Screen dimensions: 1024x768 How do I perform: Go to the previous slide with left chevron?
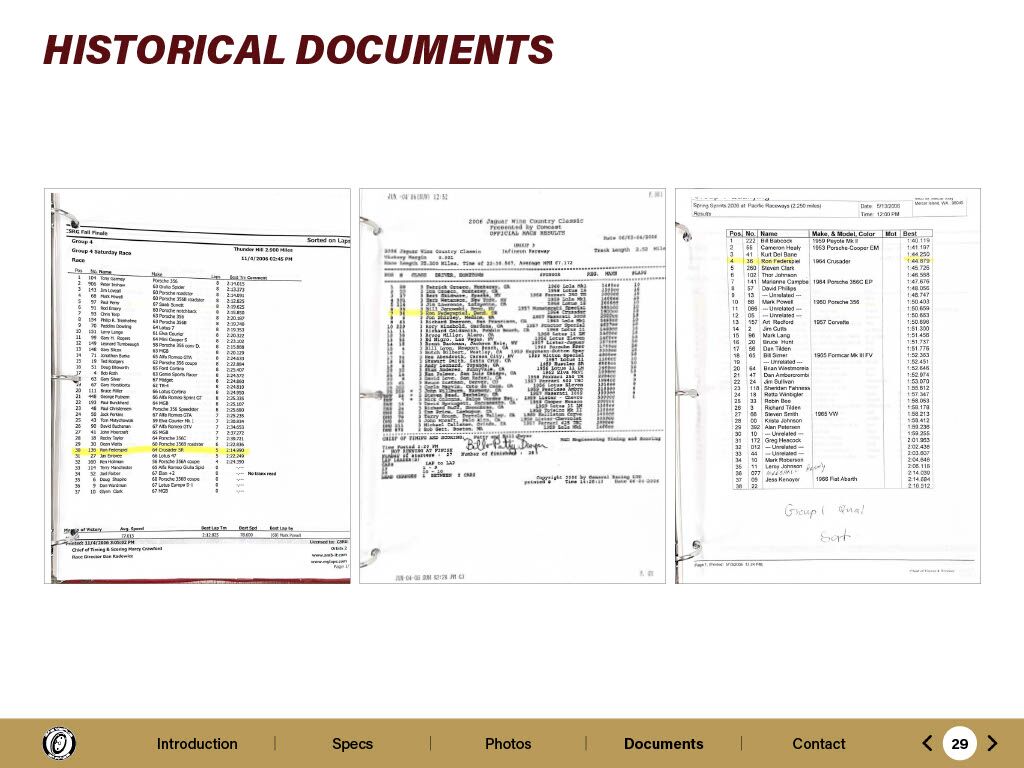click(x=927, y=743)
